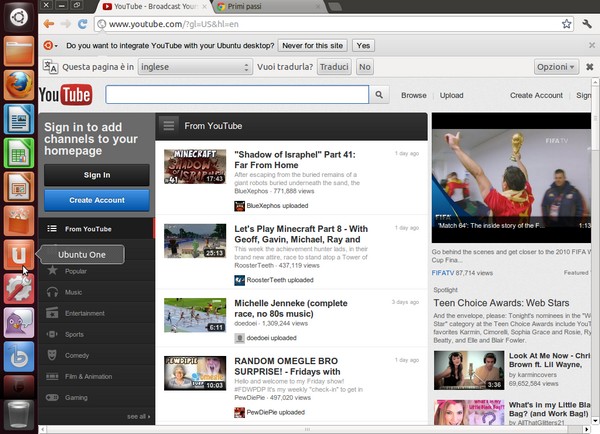Play the featured FIFA TV video

tap(512, 178)
